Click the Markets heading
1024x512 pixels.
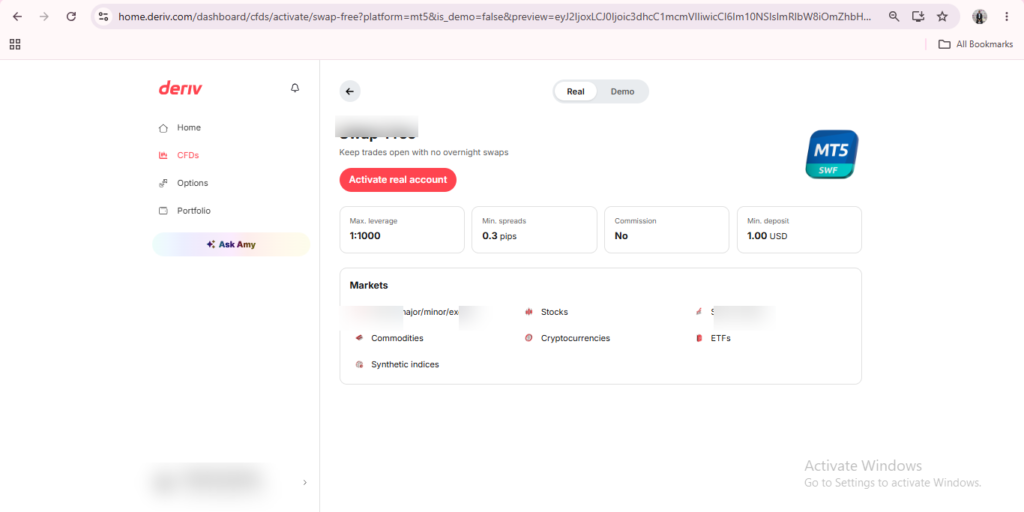pos(369,285)
